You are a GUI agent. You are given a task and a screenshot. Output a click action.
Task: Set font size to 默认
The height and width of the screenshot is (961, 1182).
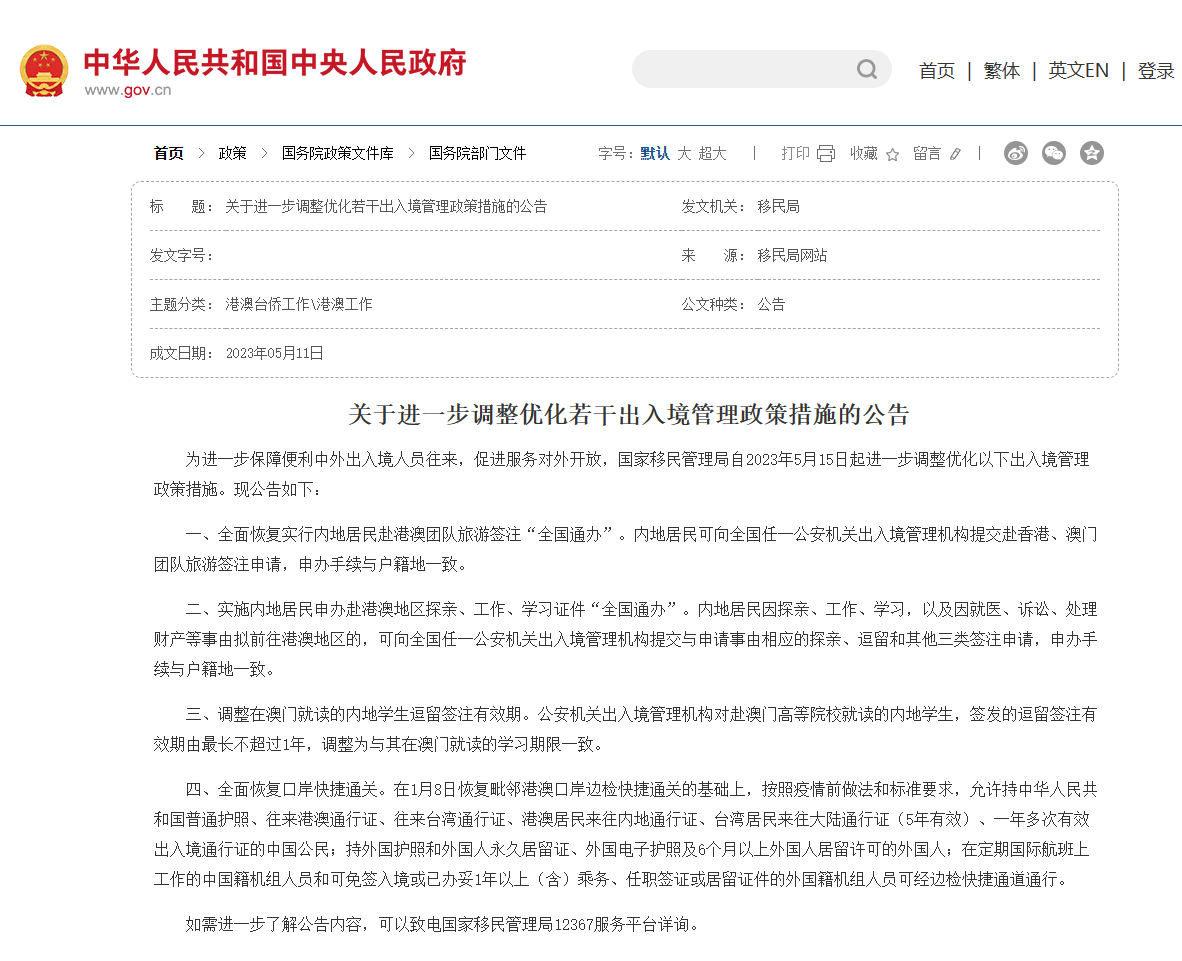point(655,153)
